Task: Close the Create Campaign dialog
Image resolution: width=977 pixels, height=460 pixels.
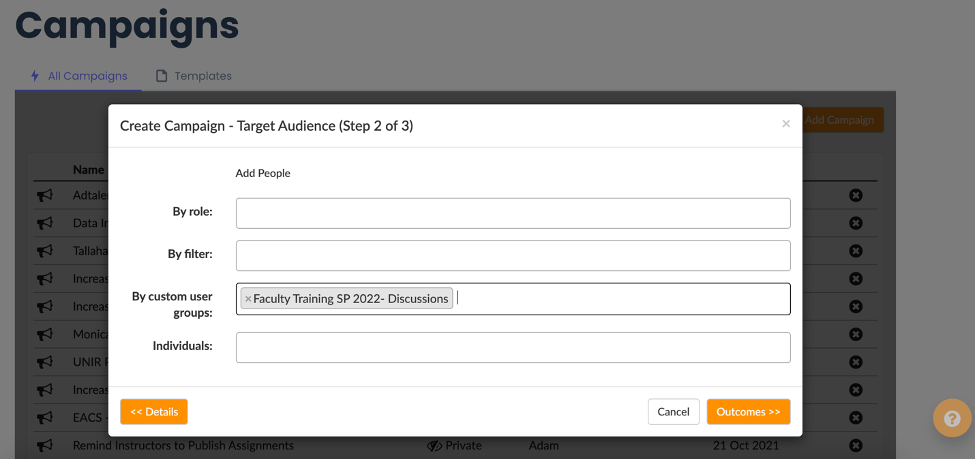Action: tap(786, 124)
